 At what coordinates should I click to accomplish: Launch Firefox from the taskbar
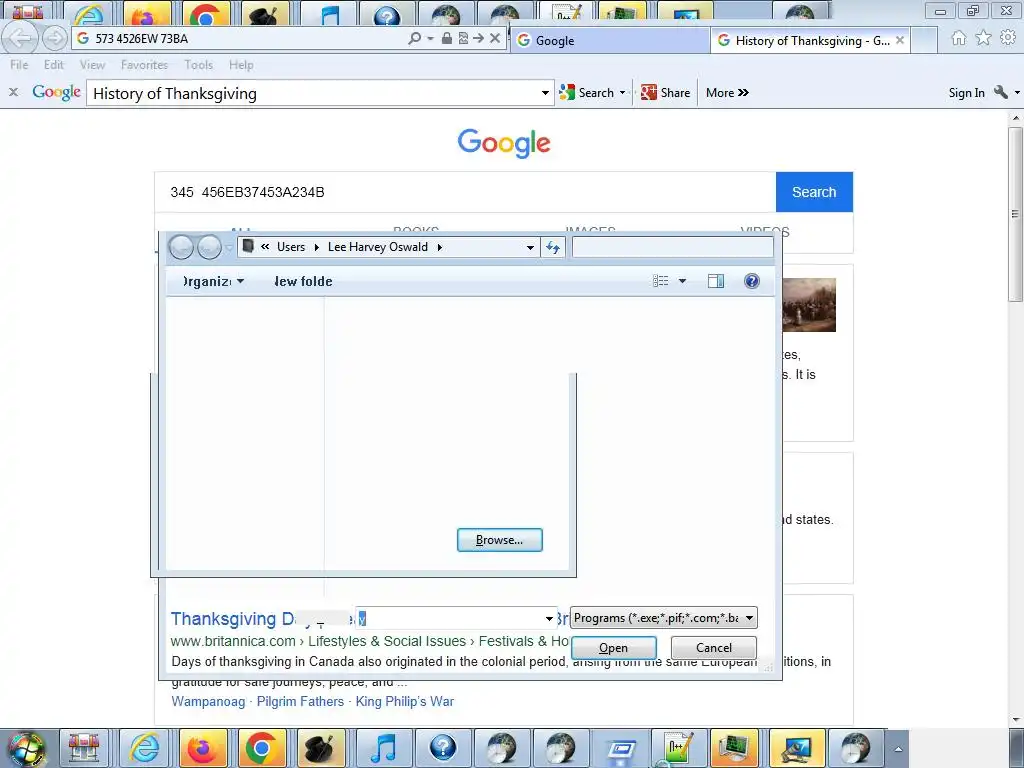pyautogui.click(x=202, y=748)
